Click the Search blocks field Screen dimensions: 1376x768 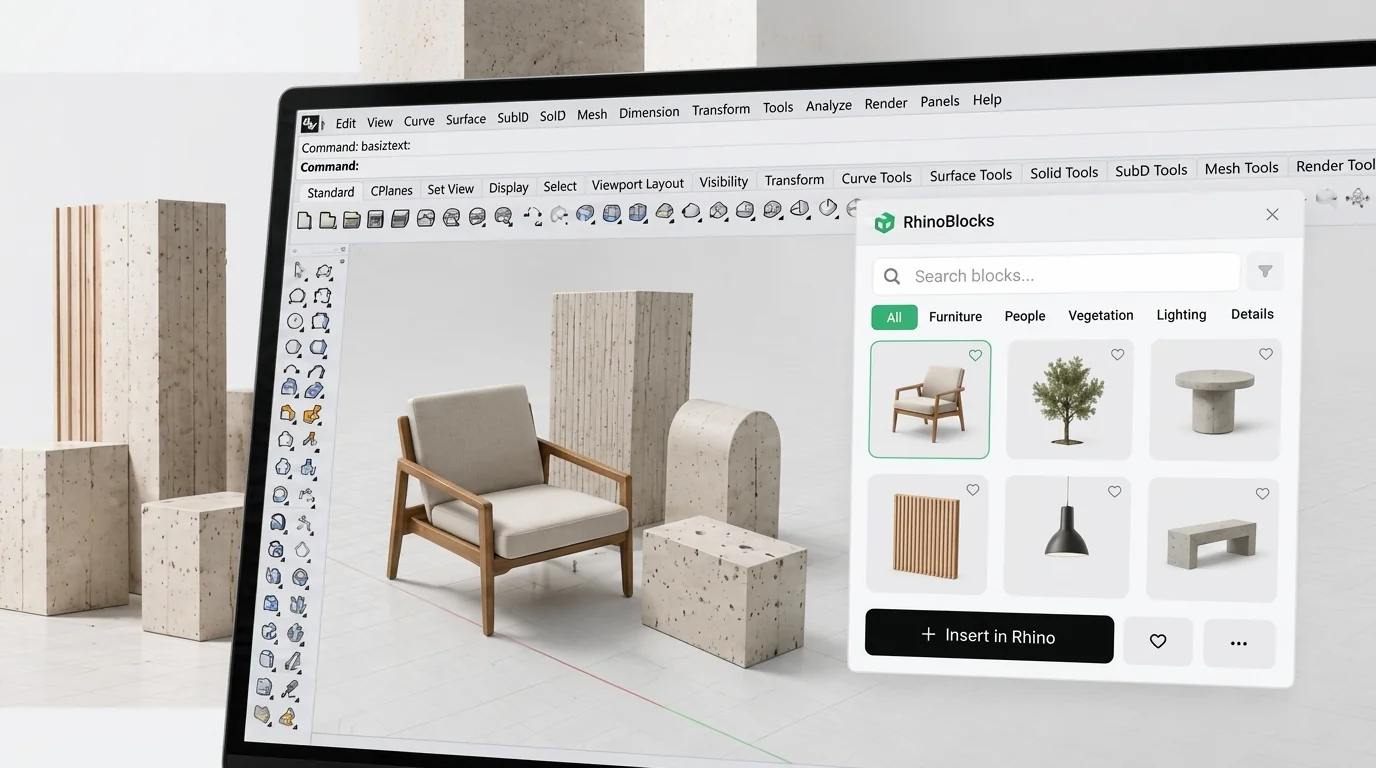coord(1056,275)
